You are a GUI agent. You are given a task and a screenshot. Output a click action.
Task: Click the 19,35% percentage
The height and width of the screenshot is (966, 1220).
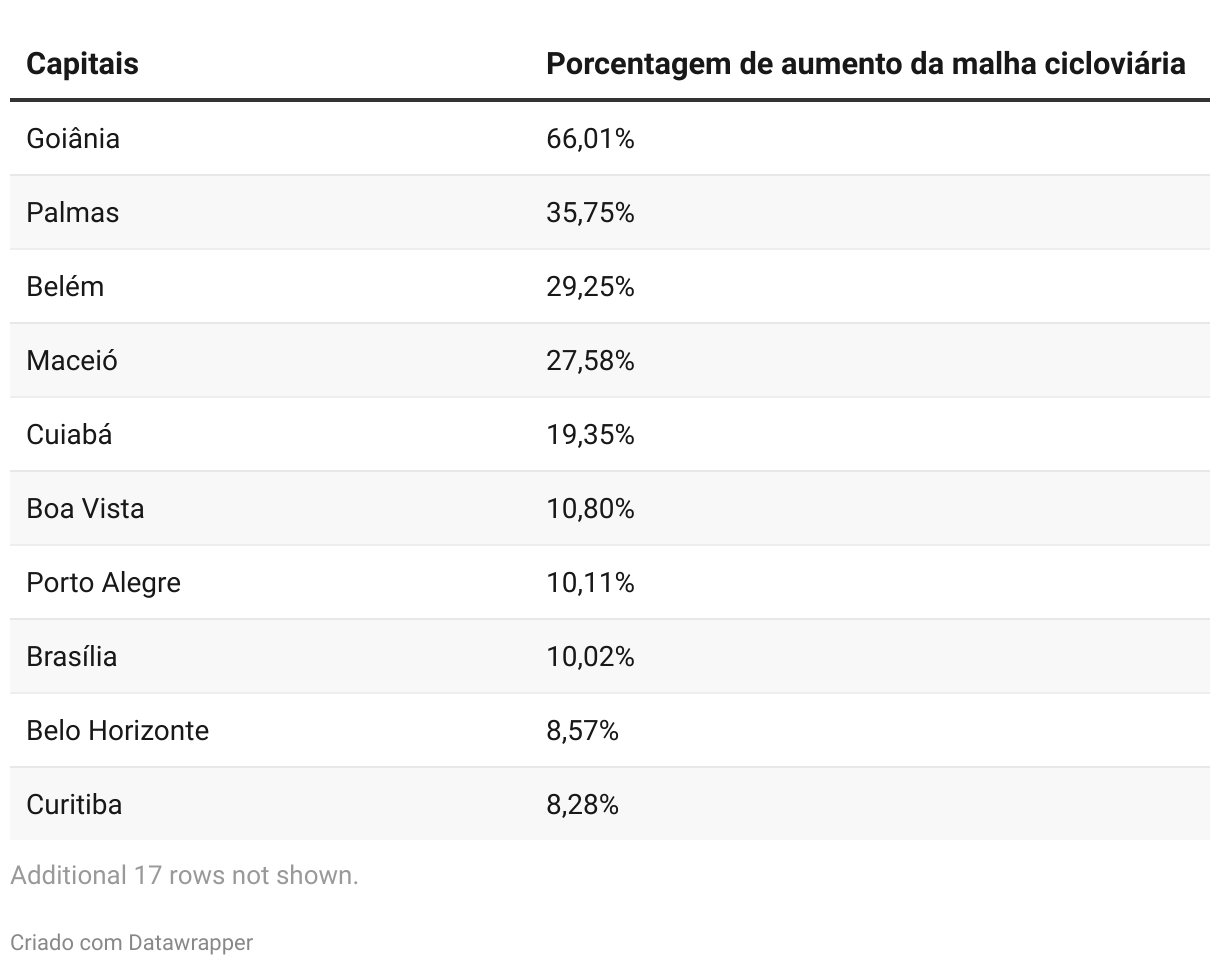click(x=590, y=434)
